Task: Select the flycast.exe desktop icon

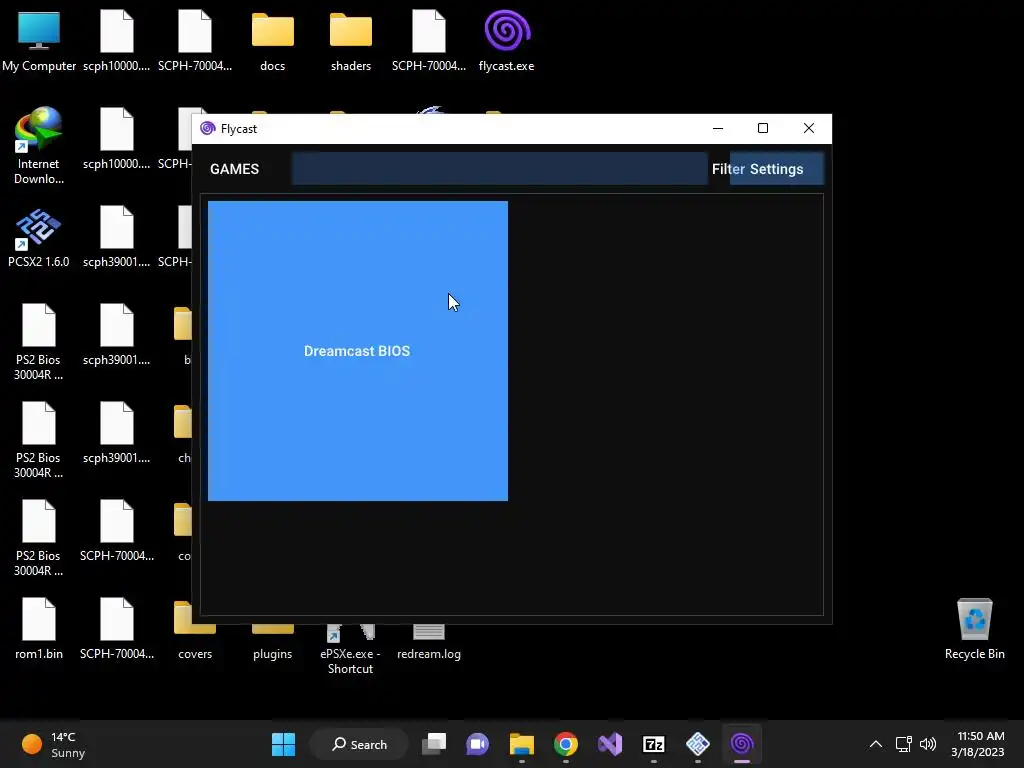Action: click(x=507, y=41)
